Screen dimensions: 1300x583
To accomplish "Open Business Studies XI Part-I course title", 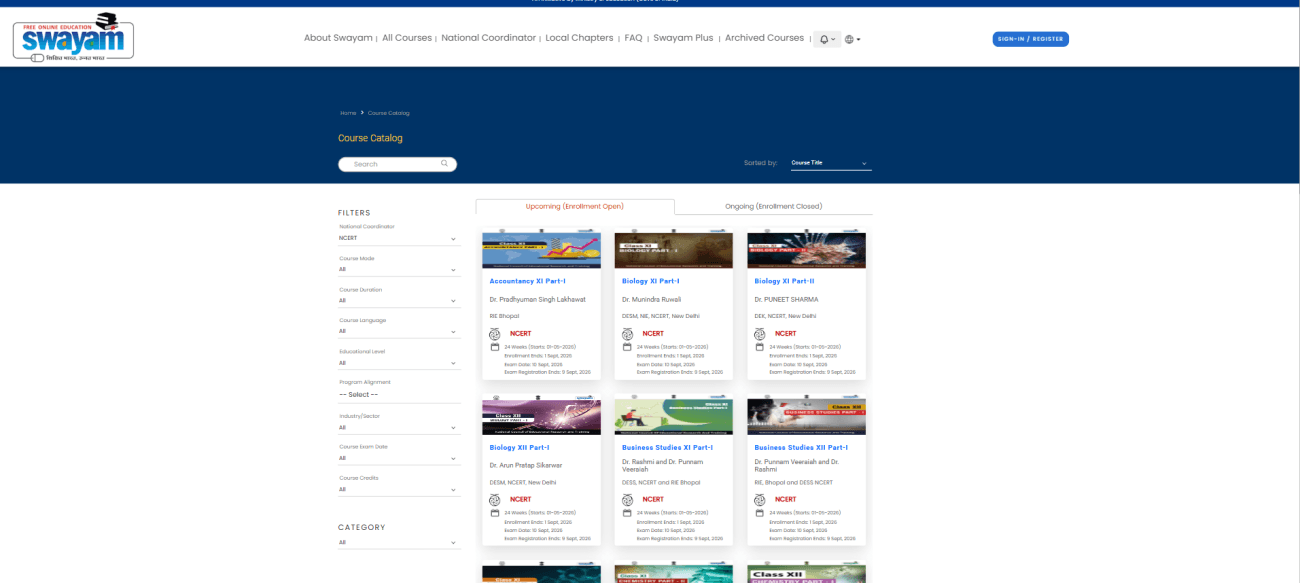I will pyautogui.click(x=667, y=448).
